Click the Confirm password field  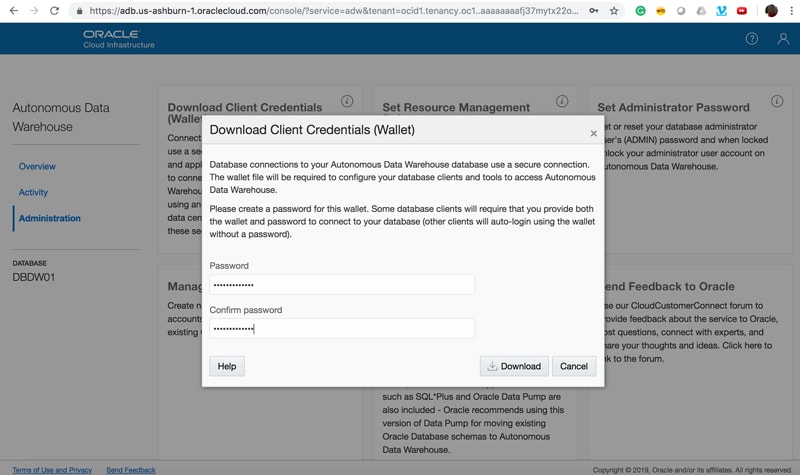point(342,329)
